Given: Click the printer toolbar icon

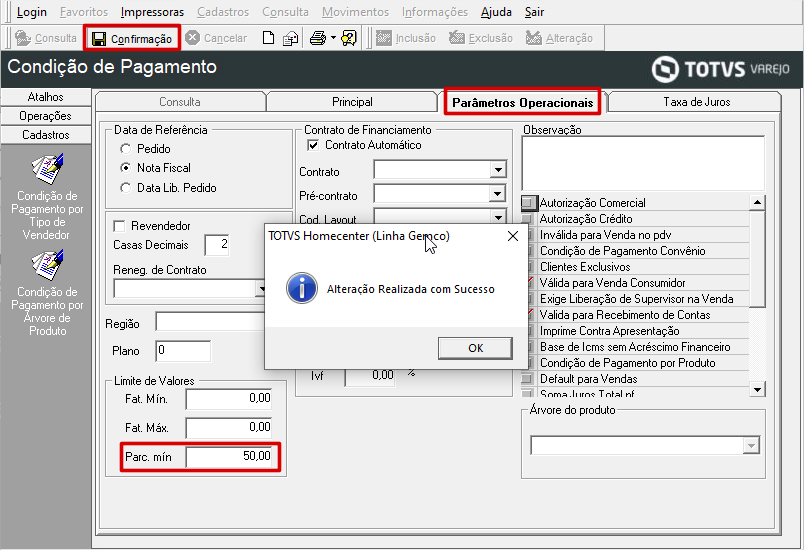Looking at the screenshot, I should 318,38.
